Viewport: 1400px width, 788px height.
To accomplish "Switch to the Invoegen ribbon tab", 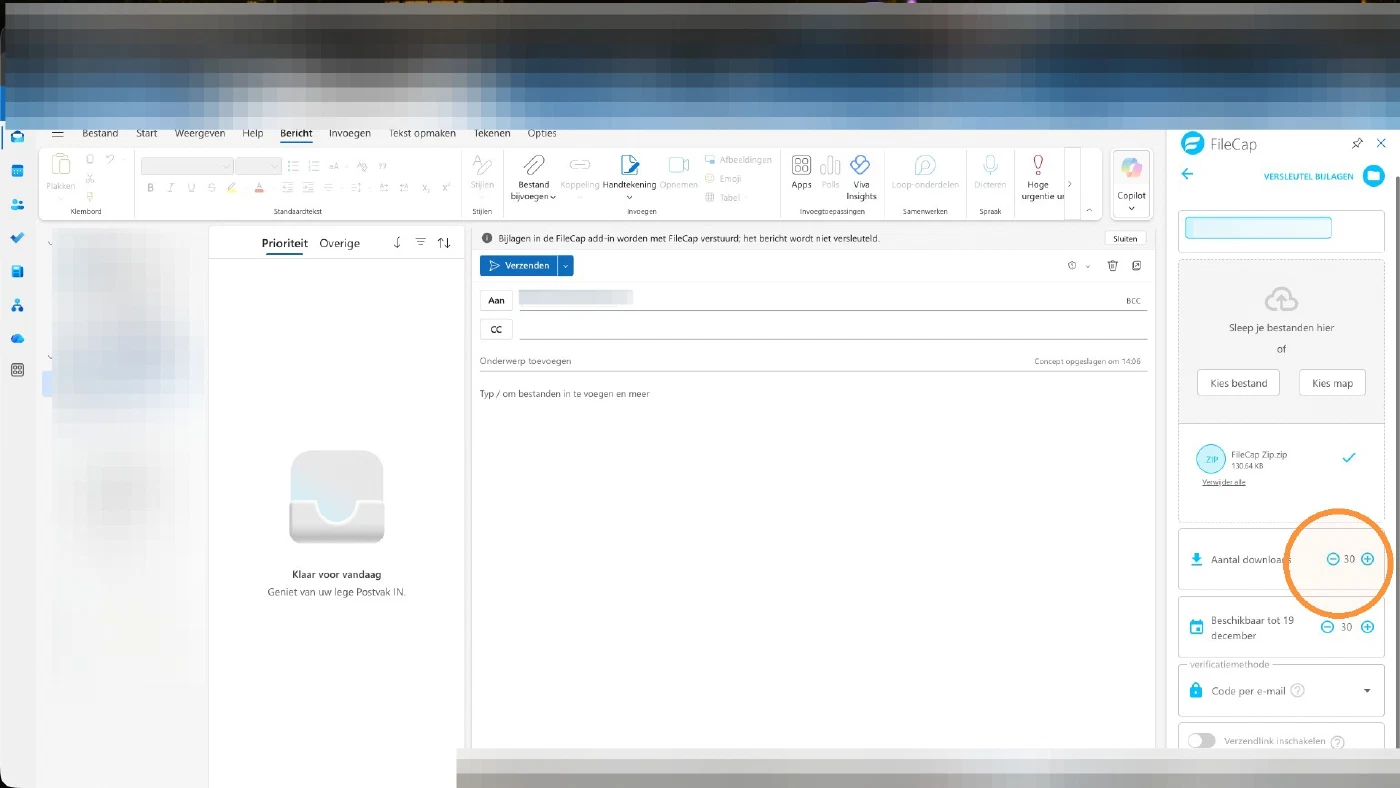I will (350, 133).
